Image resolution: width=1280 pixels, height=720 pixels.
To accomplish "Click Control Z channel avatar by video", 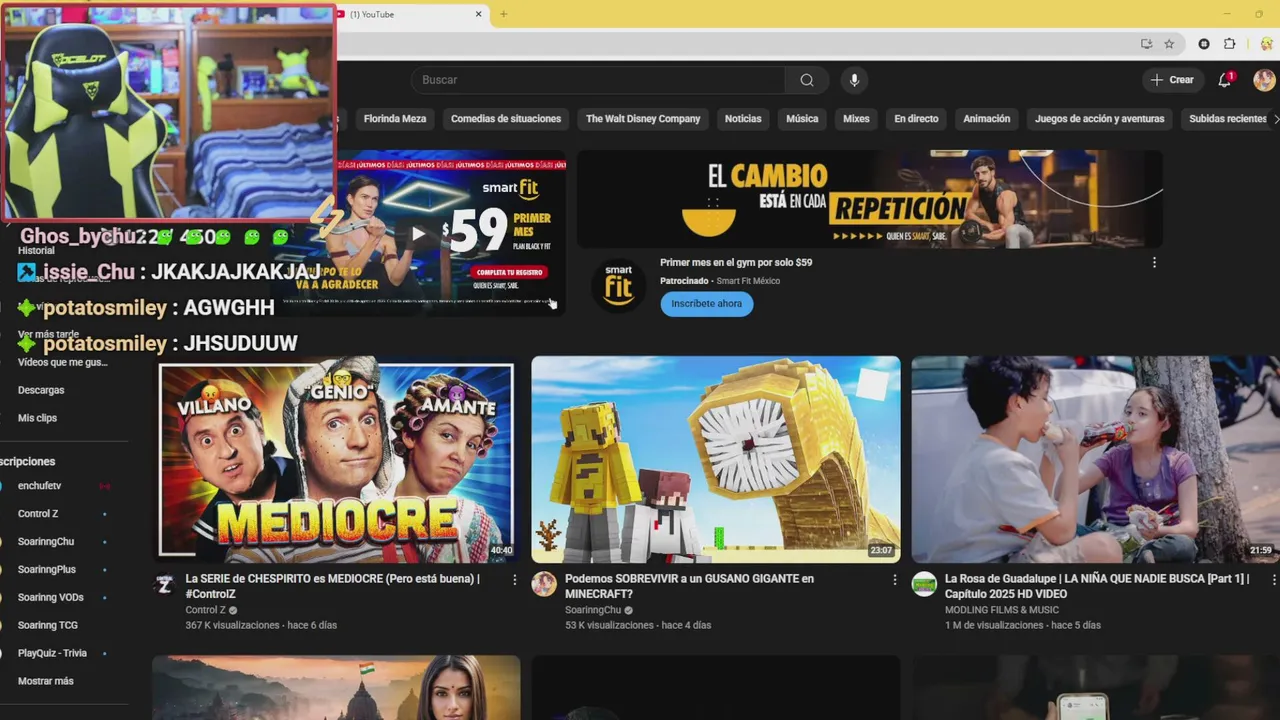I will pos(165,584).
